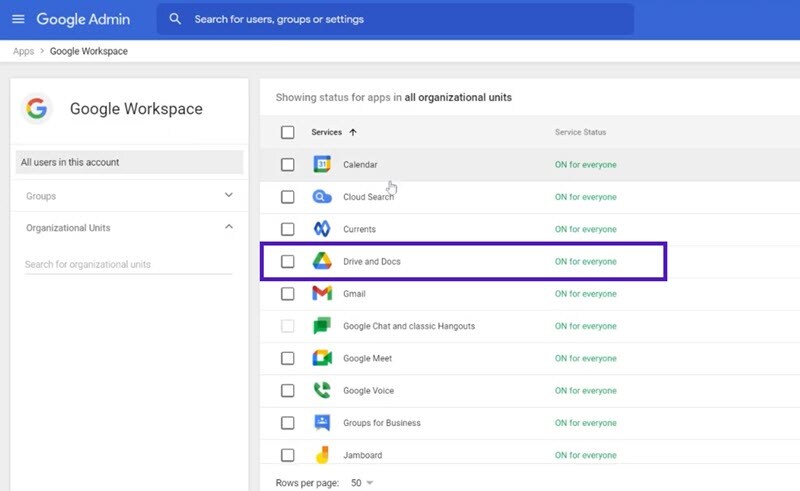Click the Services column header
The image size is (800, 491).
point(327,132)
